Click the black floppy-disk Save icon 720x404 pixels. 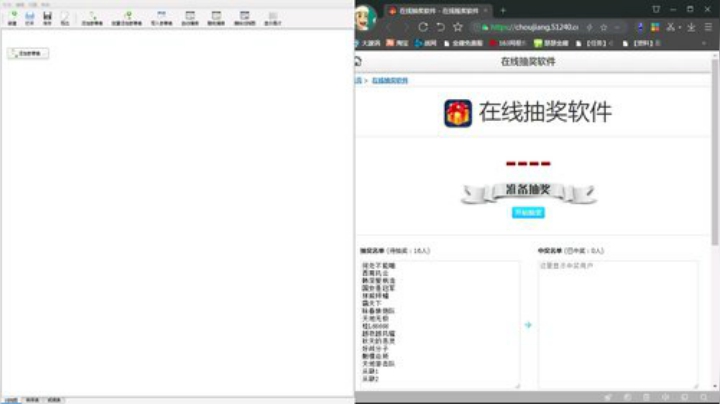[47, 18]
